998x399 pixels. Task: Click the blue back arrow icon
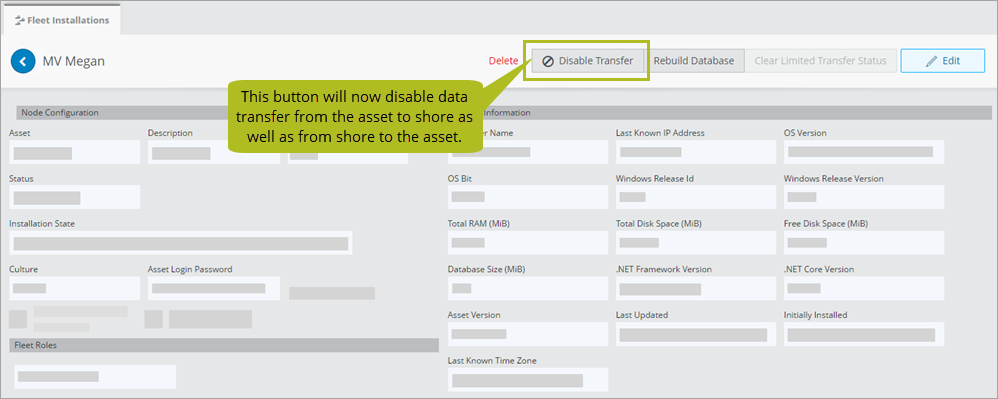coord(23,61)
